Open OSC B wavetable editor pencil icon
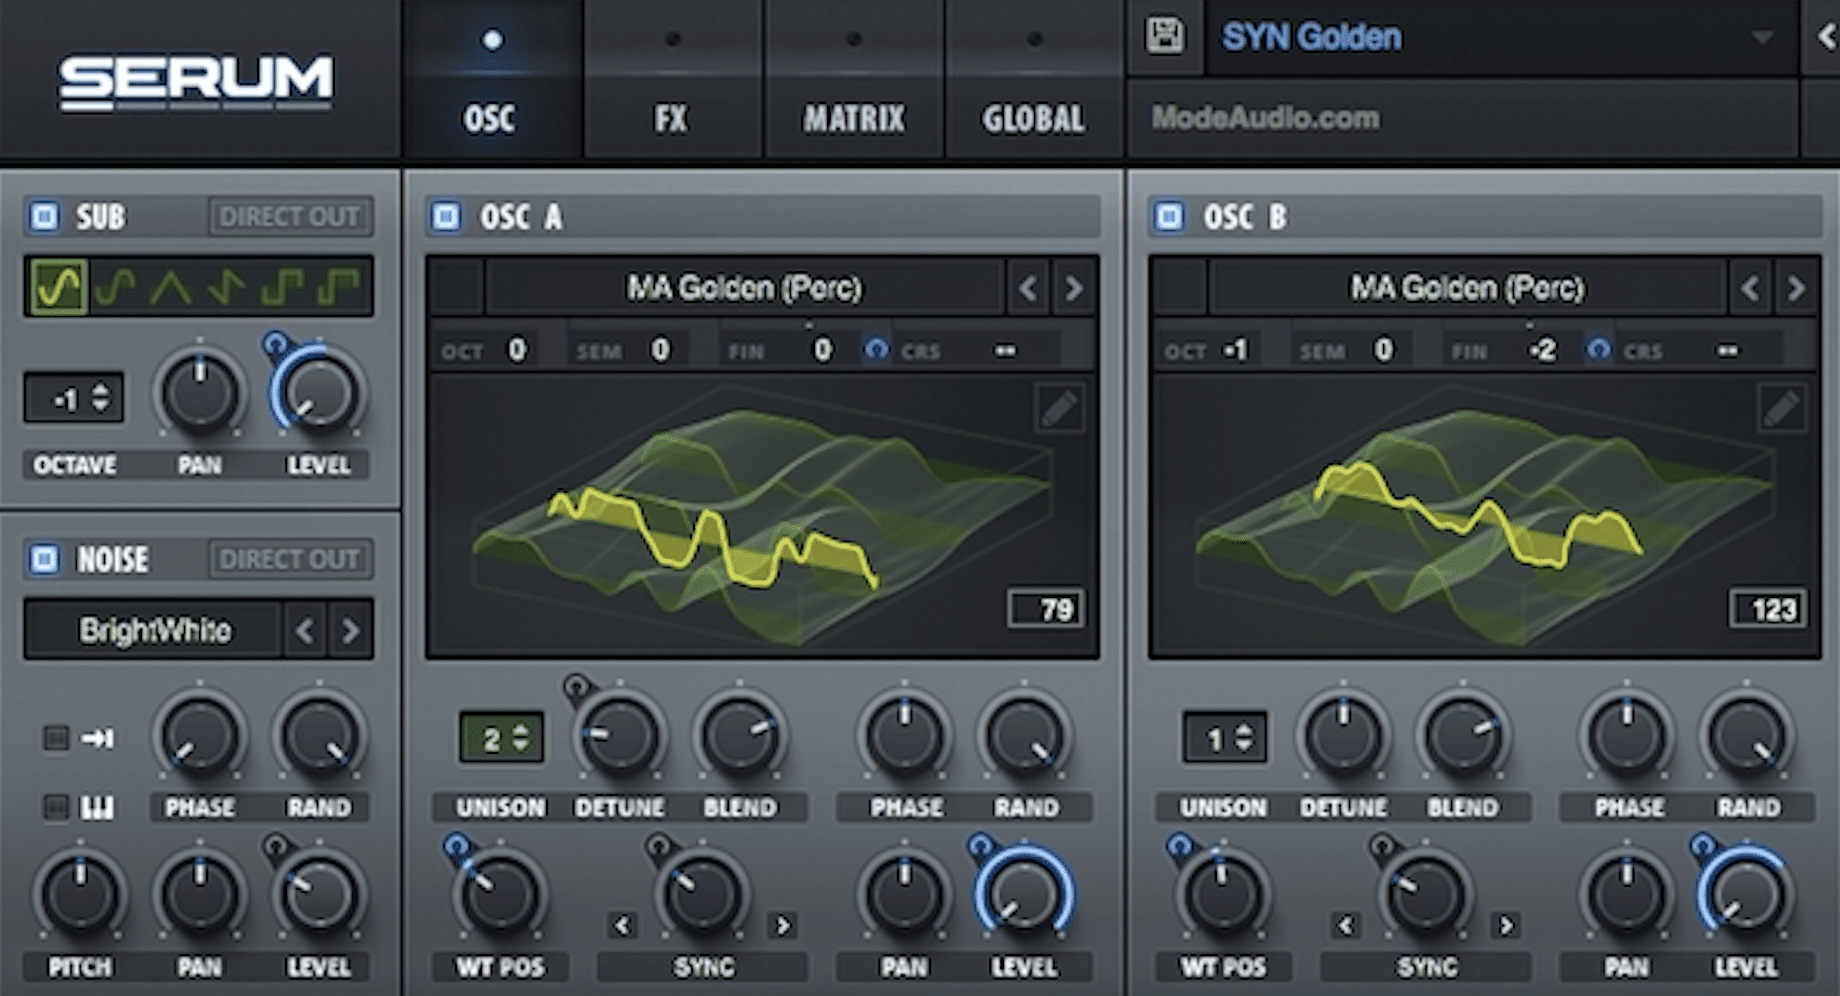Viewport: 1840px width, 996px height. (x=1782, y=408)
